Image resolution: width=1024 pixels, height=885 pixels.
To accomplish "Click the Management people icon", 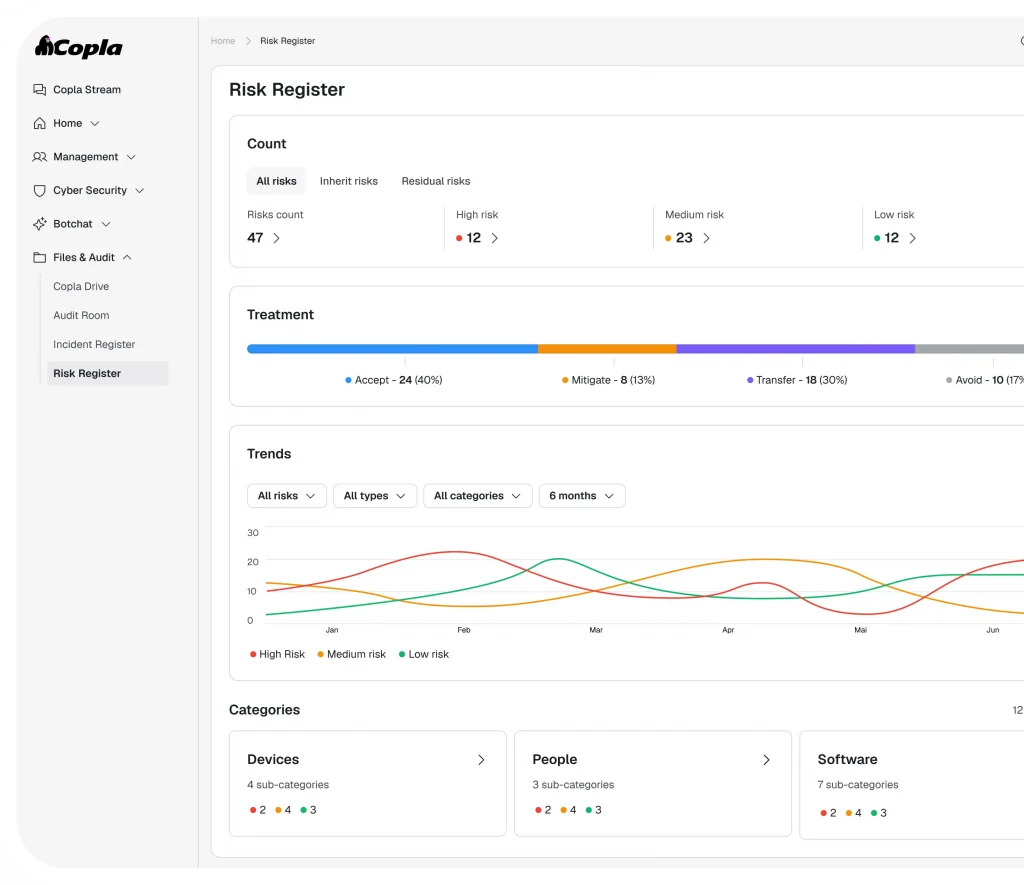I will point(40,157).
